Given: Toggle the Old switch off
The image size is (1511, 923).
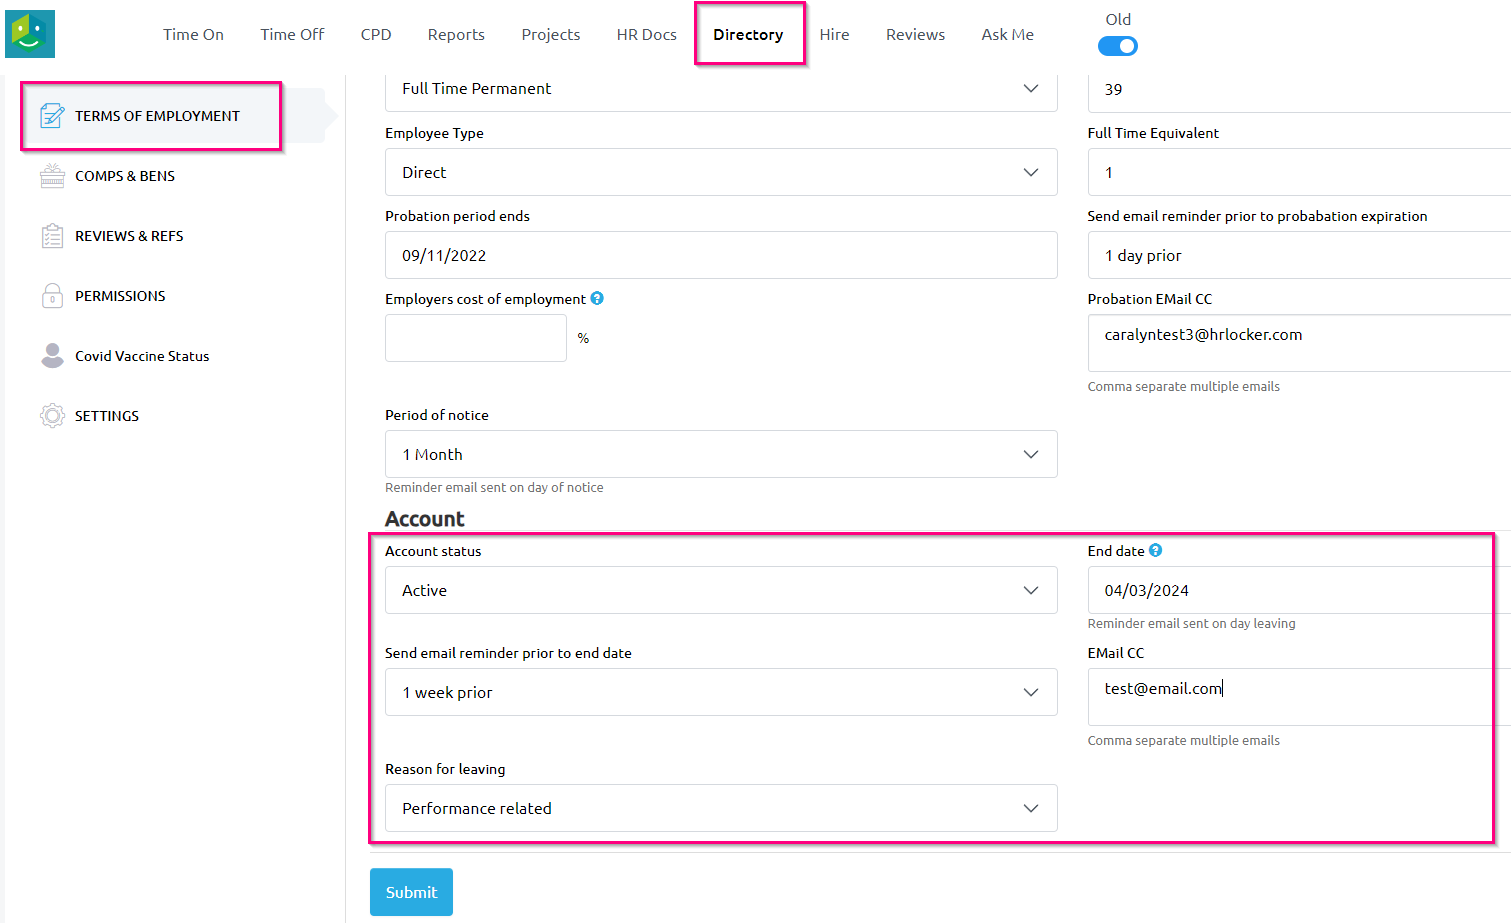Looking at the screenshot, I should click(1117, 46).
